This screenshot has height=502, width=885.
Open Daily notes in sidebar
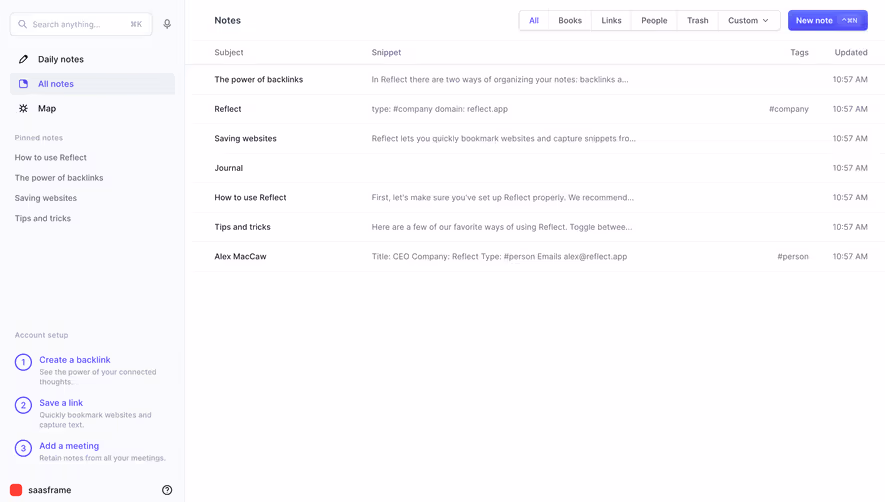[x=93, y=59]
